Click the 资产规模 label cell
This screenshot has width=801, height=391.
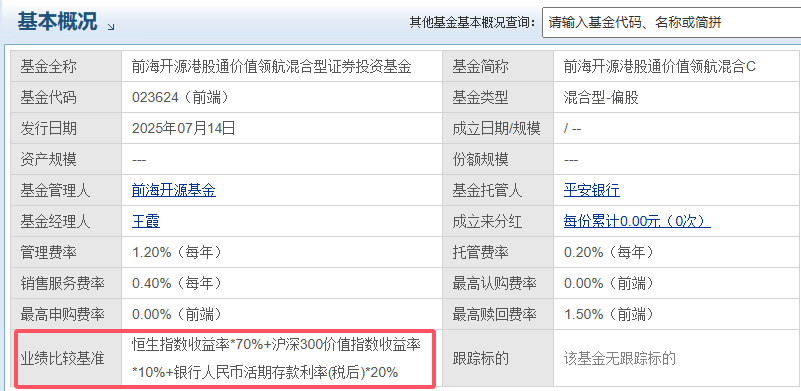66,159
